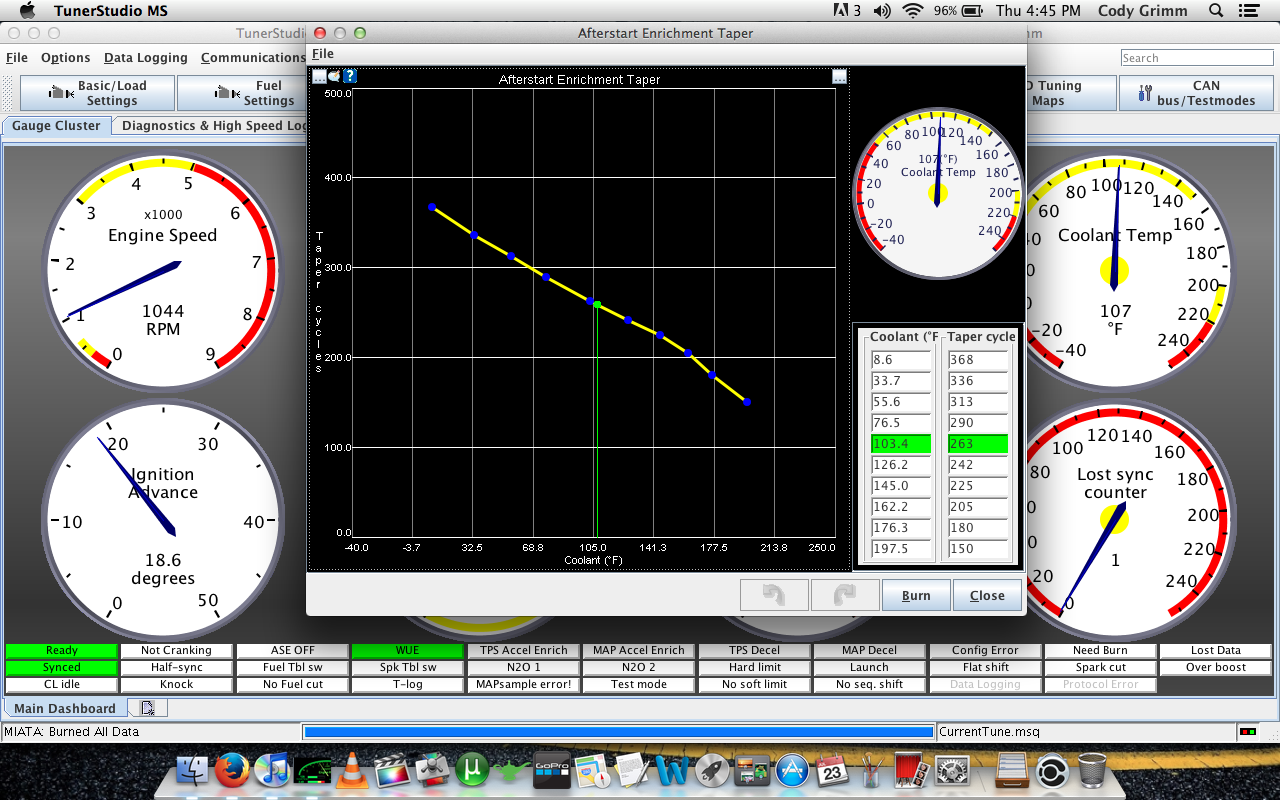Viewport: 1280px width, 800px height.
Task: Open Firefox from the dock
Action: click(232, 771)
